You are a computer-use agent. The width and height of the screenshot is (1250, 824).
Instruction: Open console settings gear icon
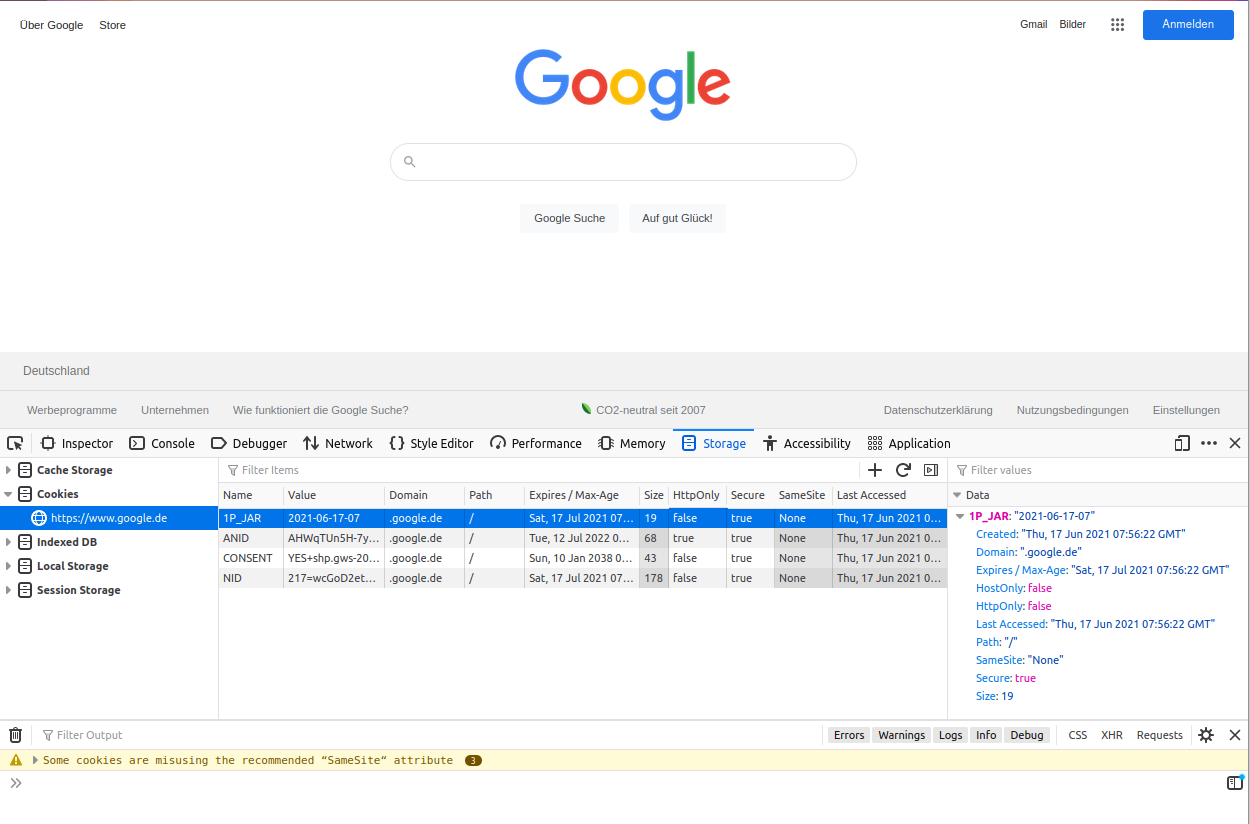(1206, 735)
